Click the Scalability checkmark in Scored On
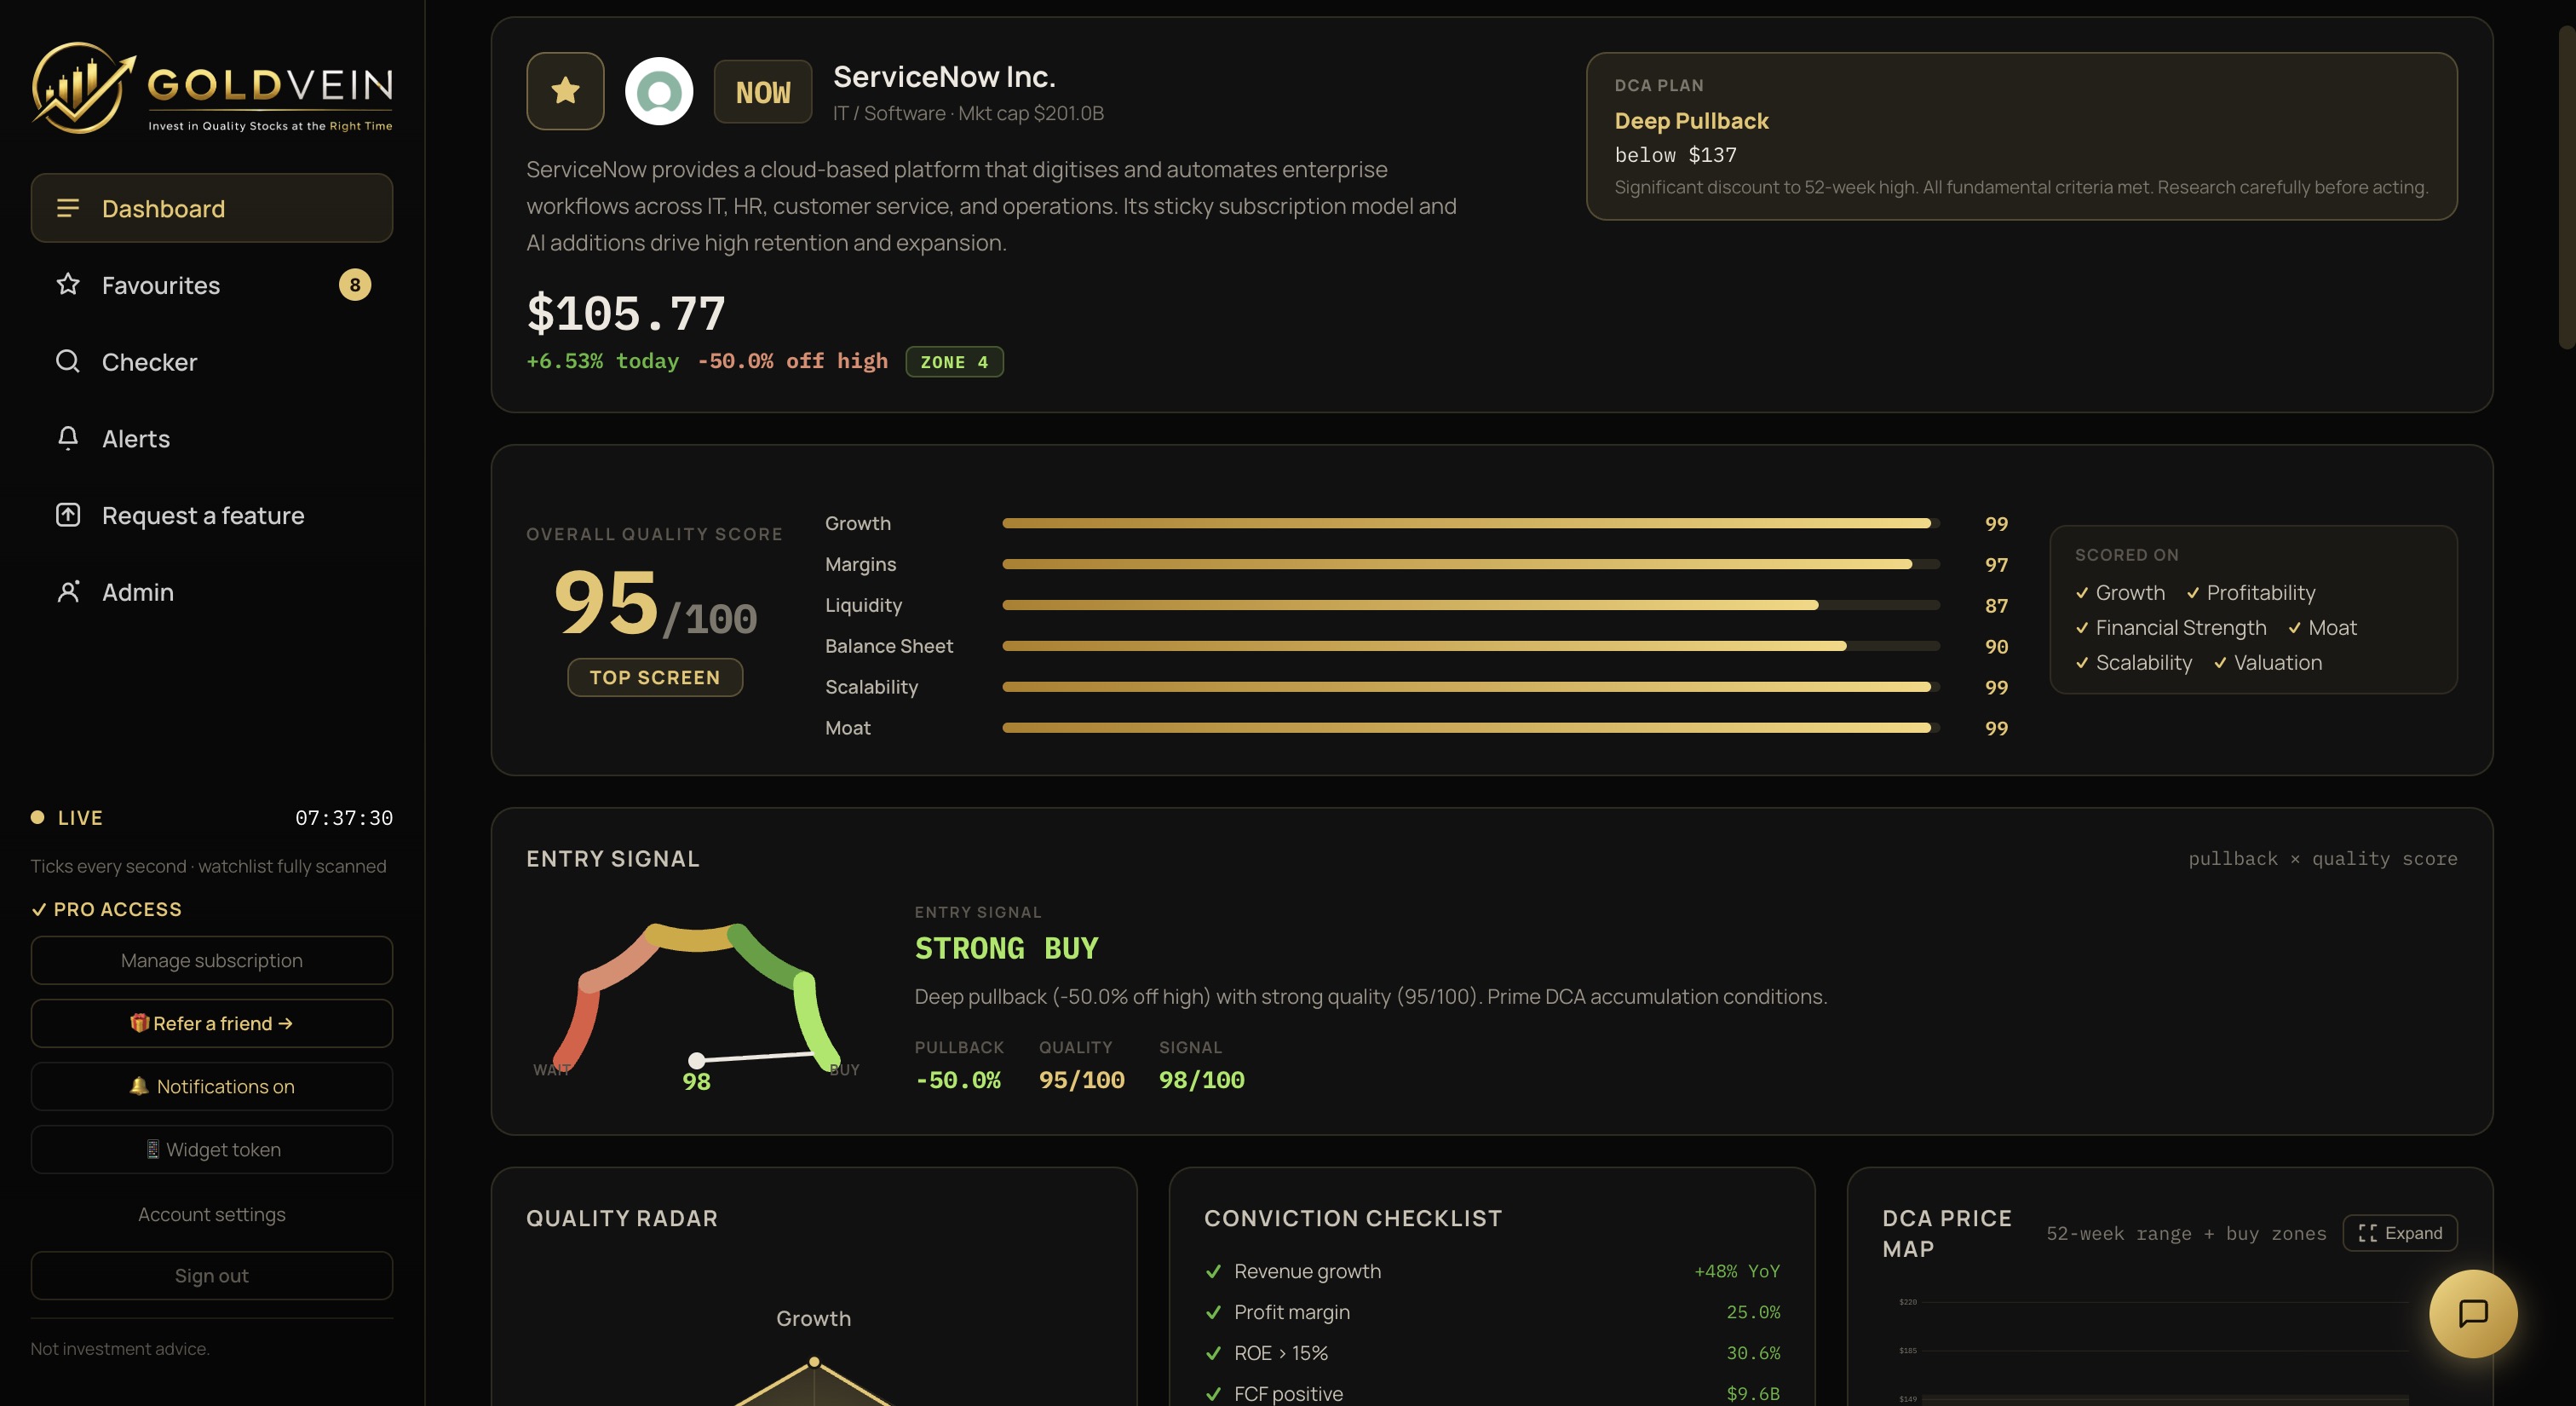Viewport: 2576px width, 1406px height. click(x=2082, y=663)
